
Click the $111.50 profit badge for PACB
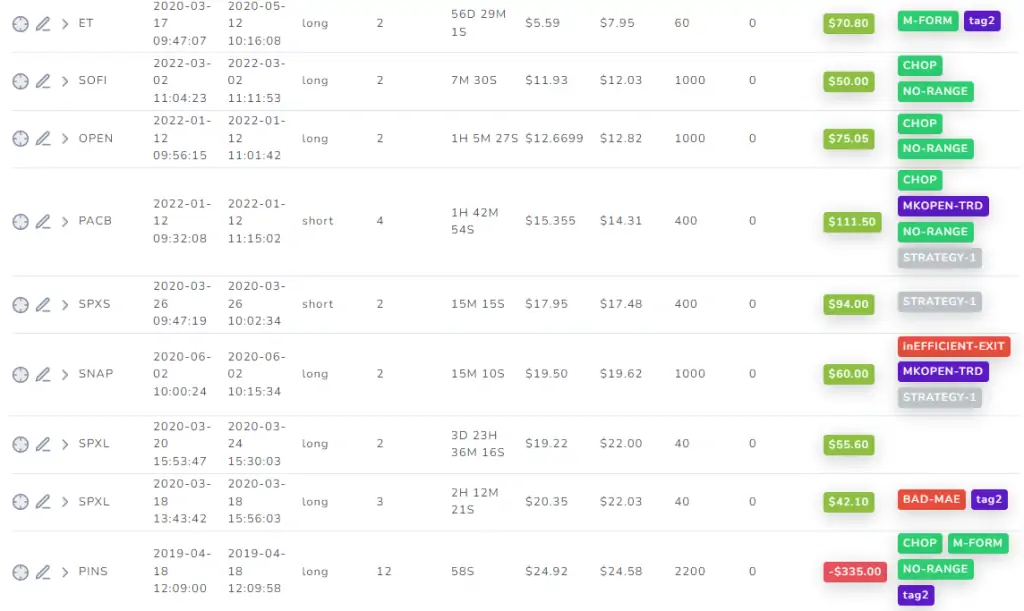click(x=852, y=222)
